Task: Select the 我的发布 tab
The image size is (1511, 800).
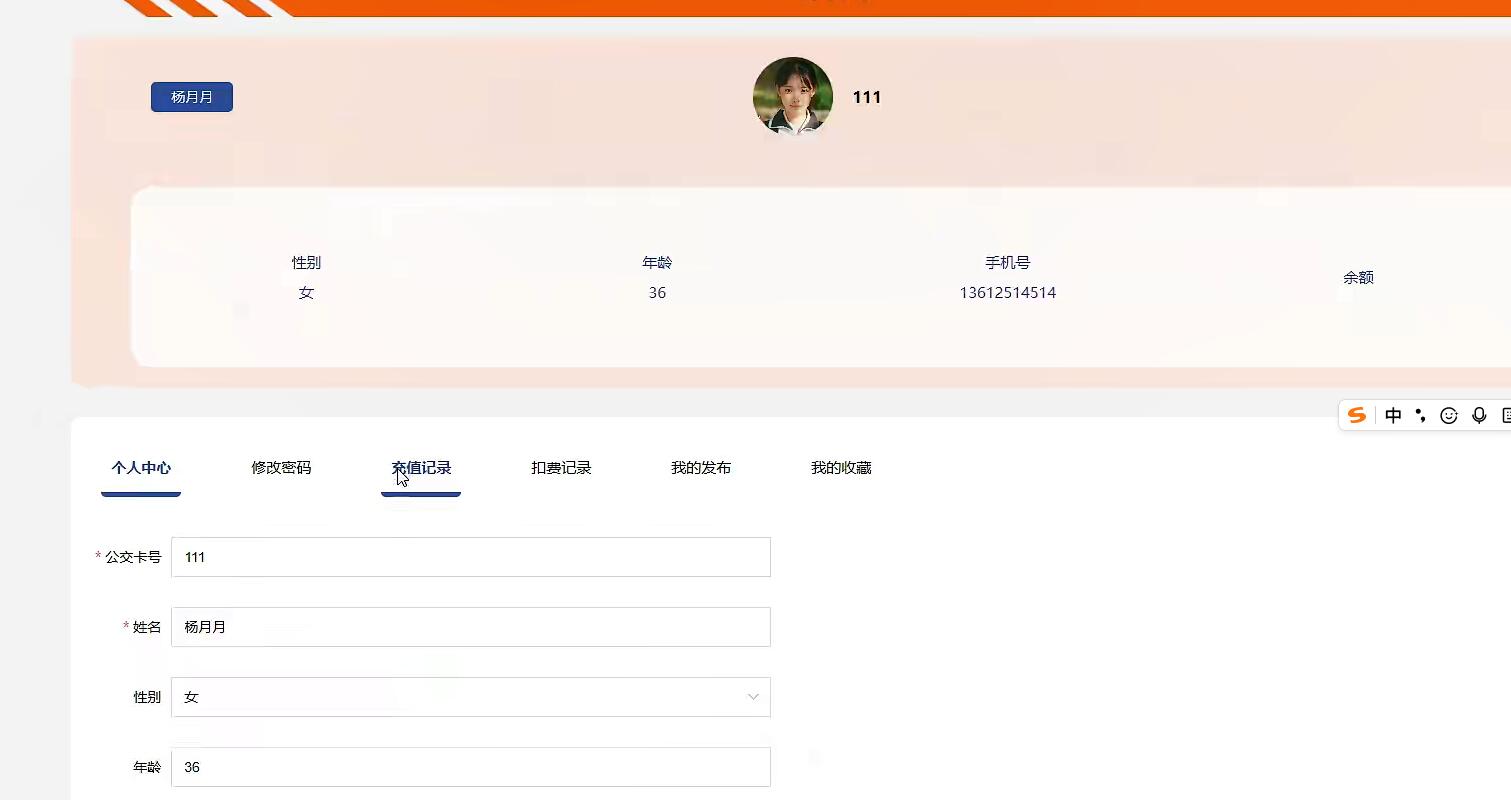Action: point(700,467)
